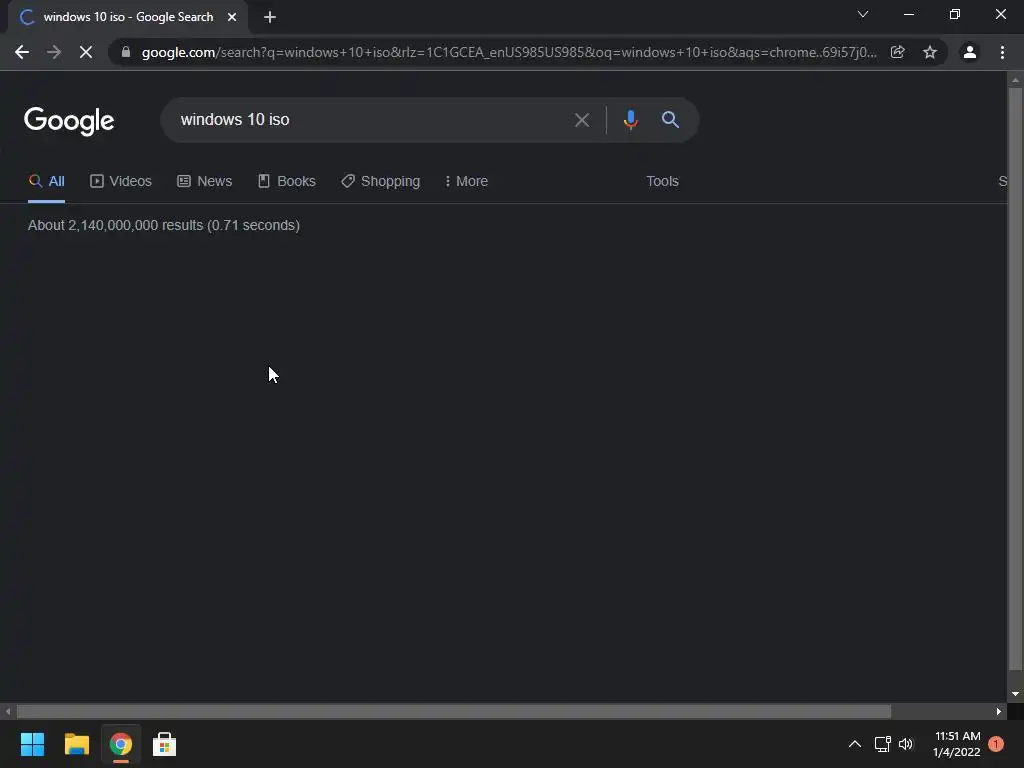This screenshot has height=768, width=1024.
Task: Switch to News results
Action: point(204,182)
